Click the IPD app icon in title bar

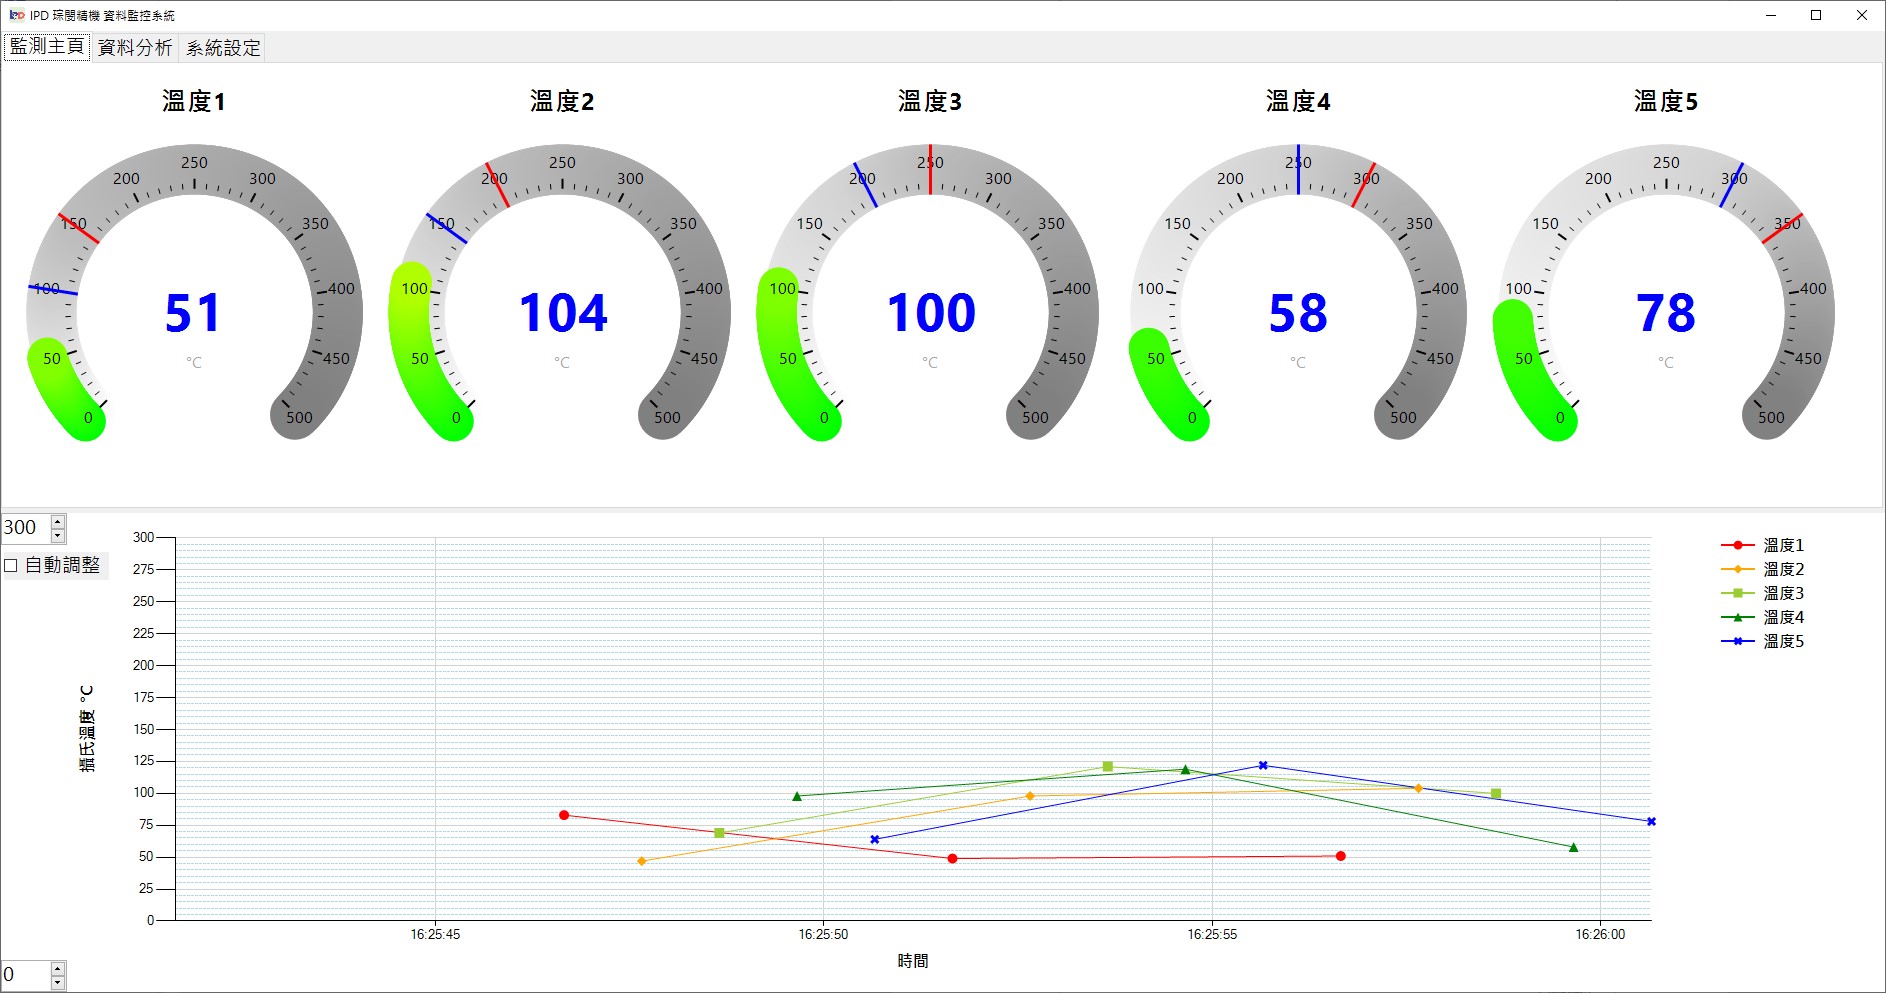[16, 15]
